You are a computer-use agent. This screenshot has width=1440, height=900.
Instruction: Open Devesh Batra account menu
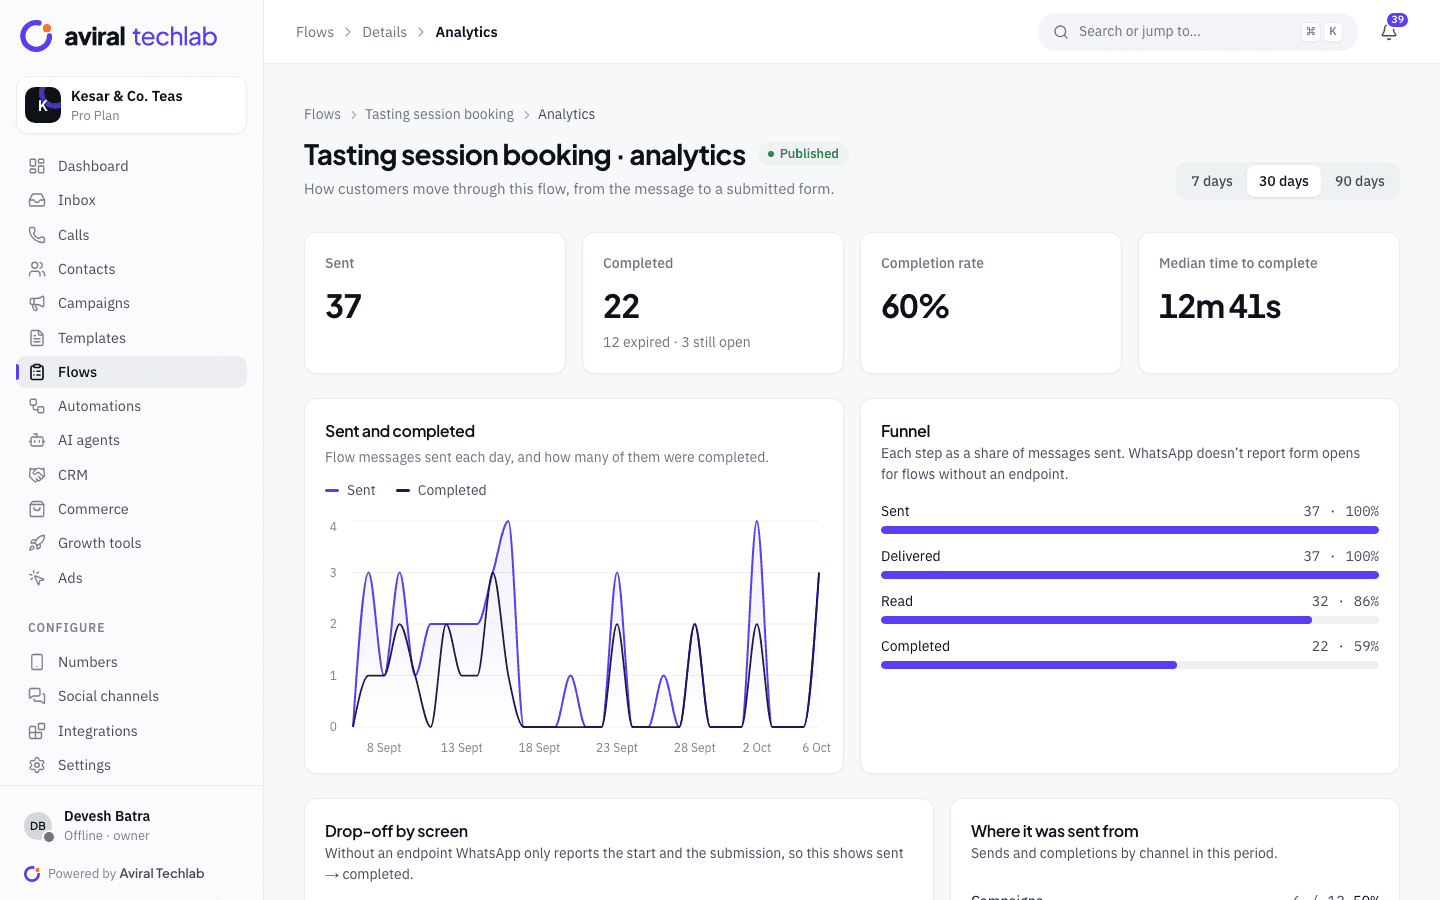pos(131,826)
